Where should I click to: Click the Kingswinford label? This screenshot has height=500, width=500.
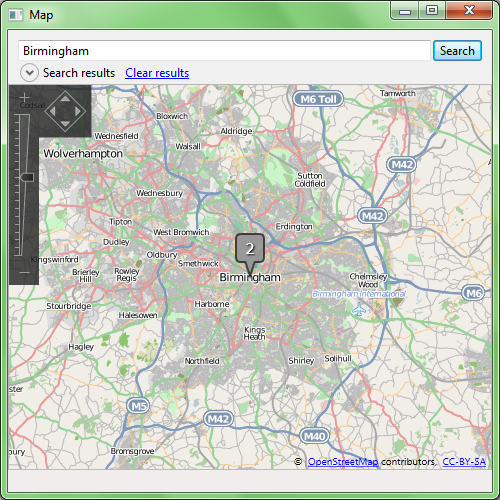[x=55, y=259]
